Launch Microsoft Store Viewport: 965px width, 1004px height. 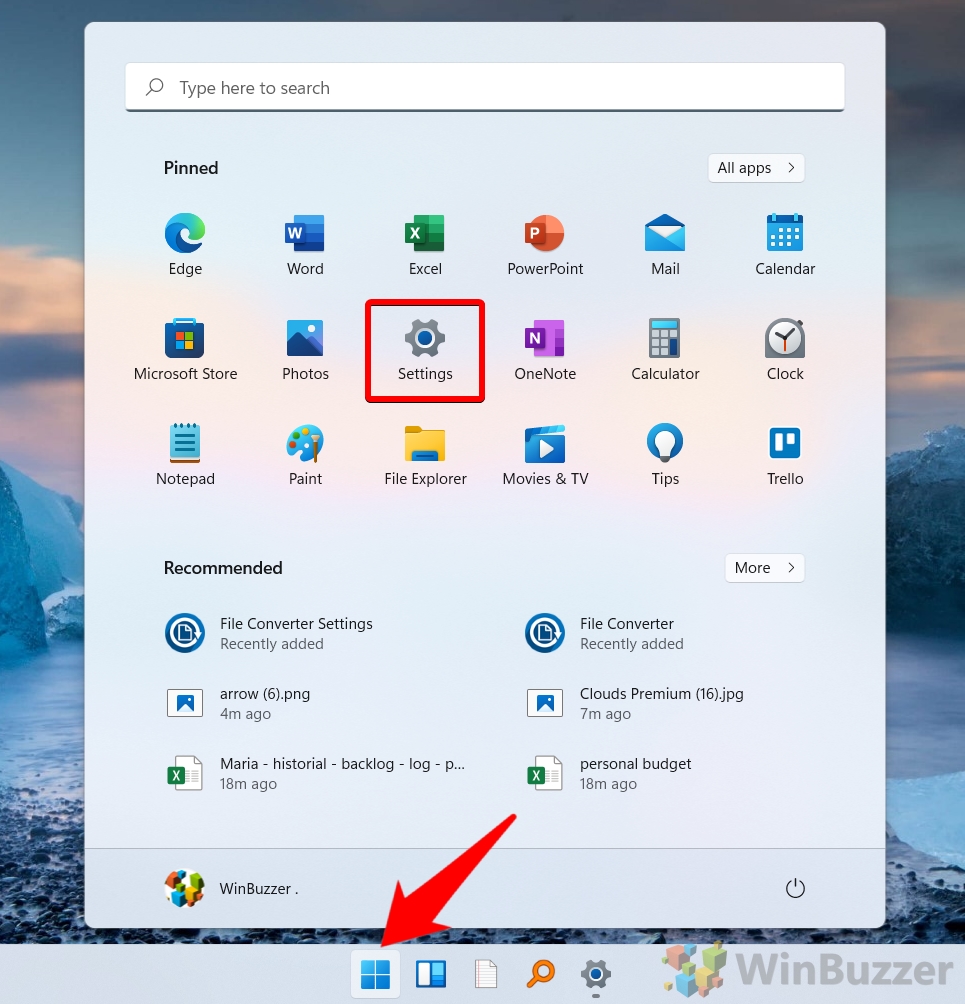(185, 350)
